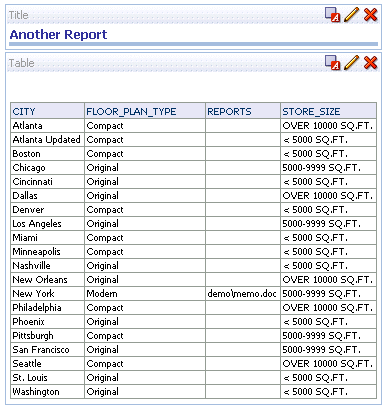This screenshot has width=391, height=415.
Task: Select the San Francisco city cell
Action: point(47,350)
